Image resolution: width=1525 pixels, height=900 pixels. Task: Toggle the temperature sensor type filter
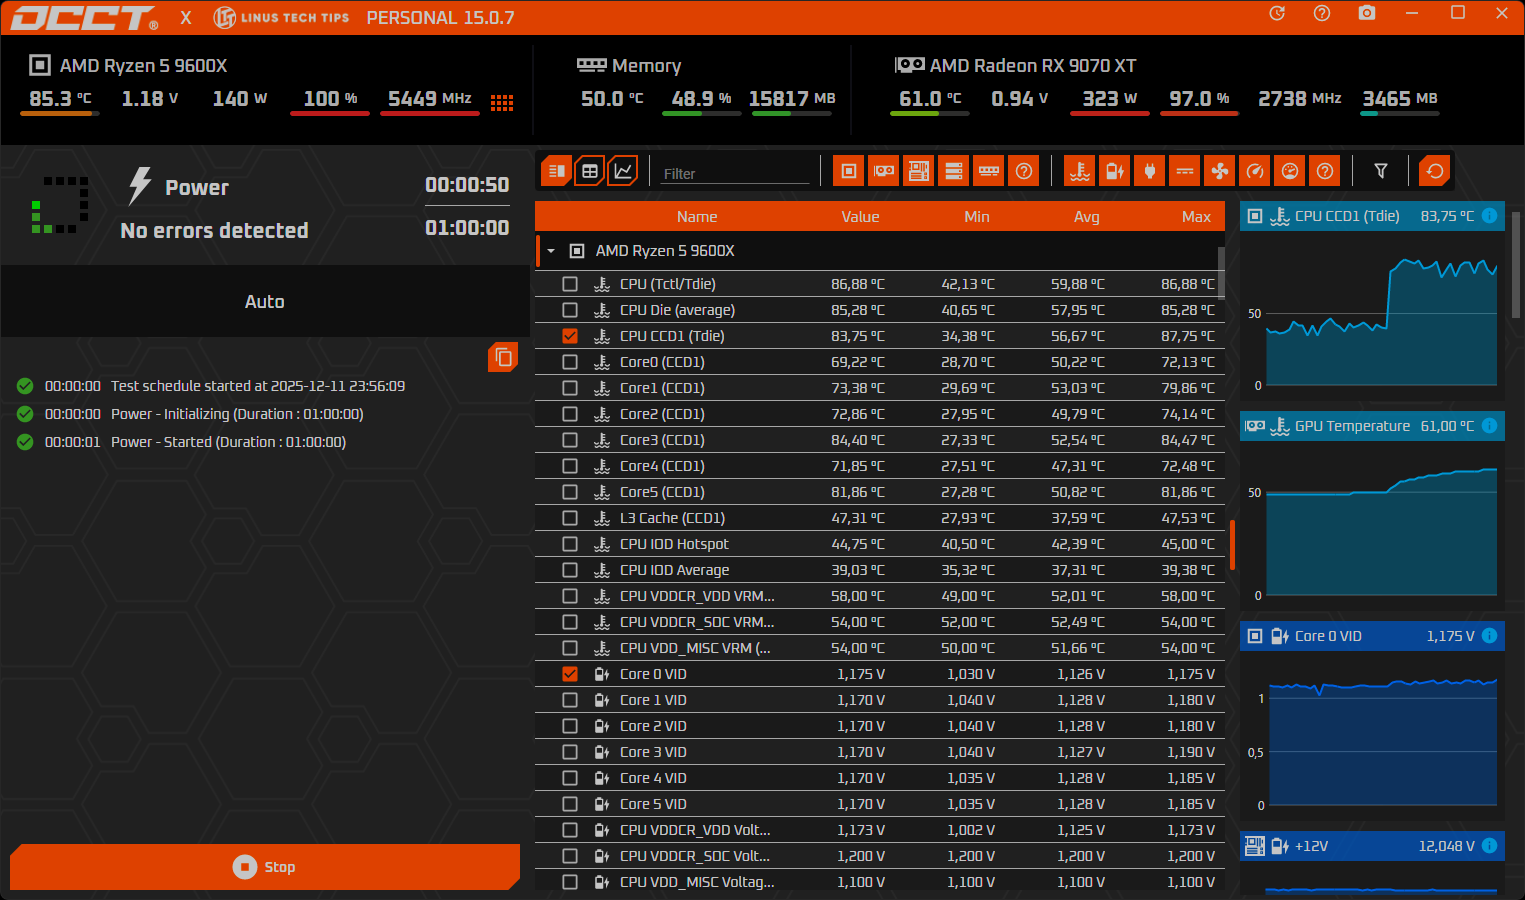(1080, 171)
